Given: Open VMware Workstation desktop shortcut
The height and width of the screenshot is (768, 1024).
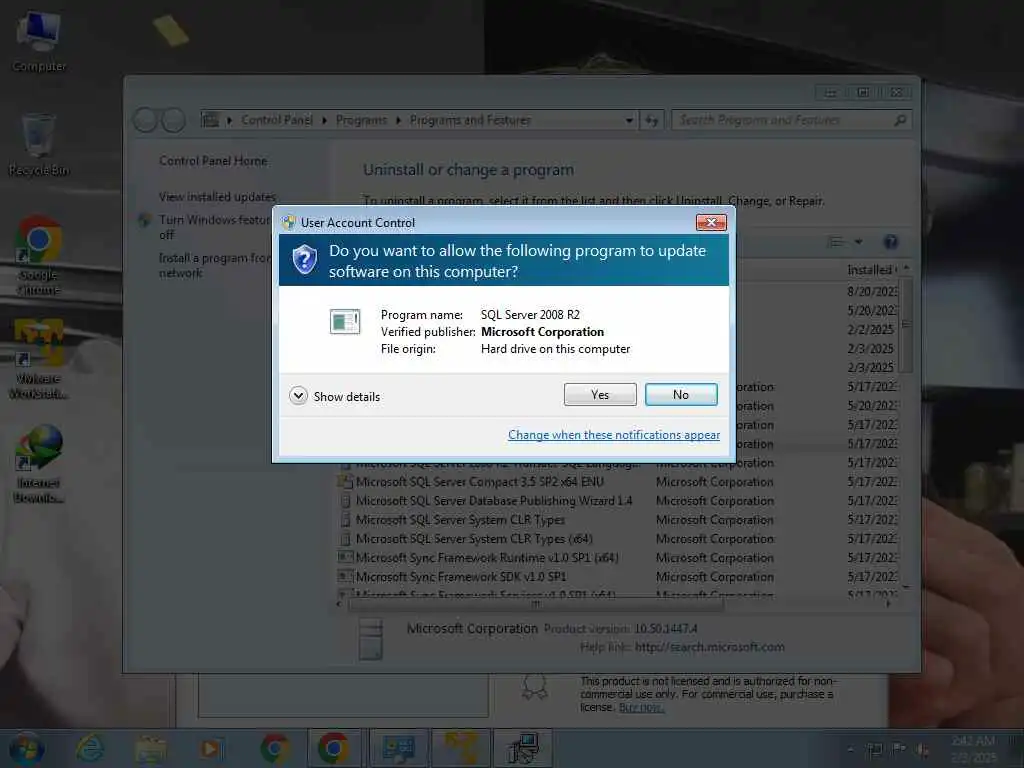Looking at the screenshot, I should tap(39, 359).
